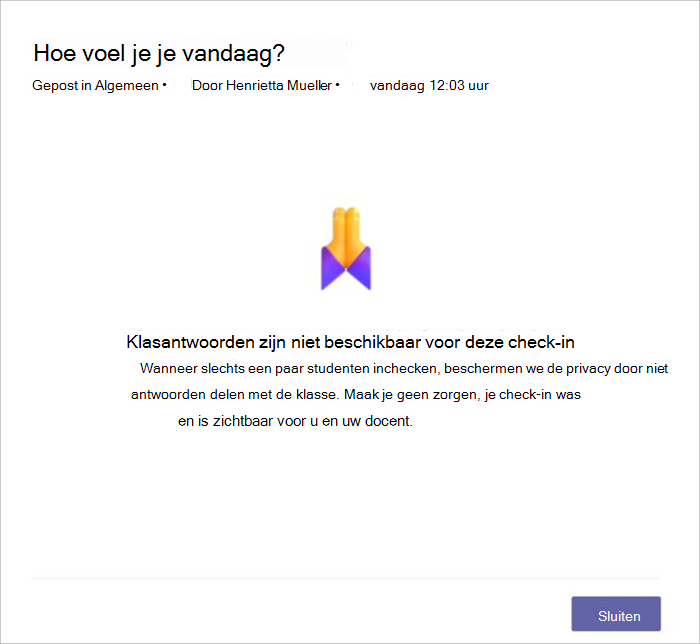Click the 'vandaag 12:03 uur' timestamp
This screenshot has width=700, height=644.
429,85
